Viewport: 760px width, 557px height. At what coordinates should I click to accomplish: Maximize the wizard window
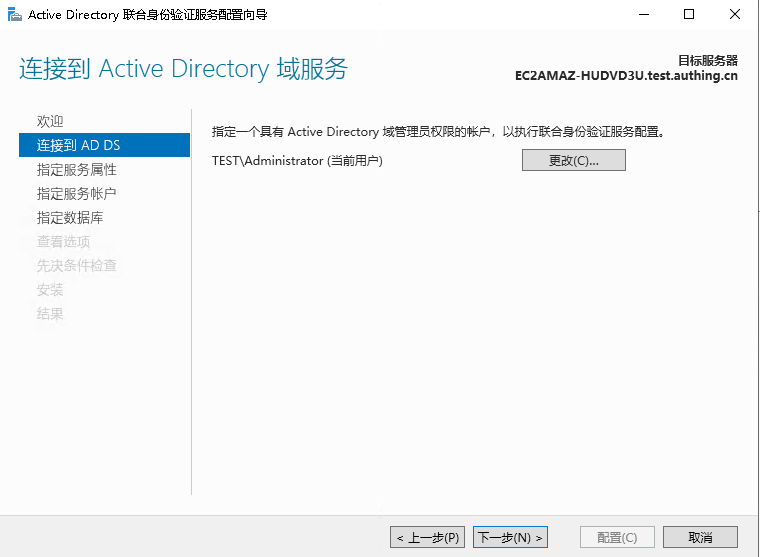point(689,15)
